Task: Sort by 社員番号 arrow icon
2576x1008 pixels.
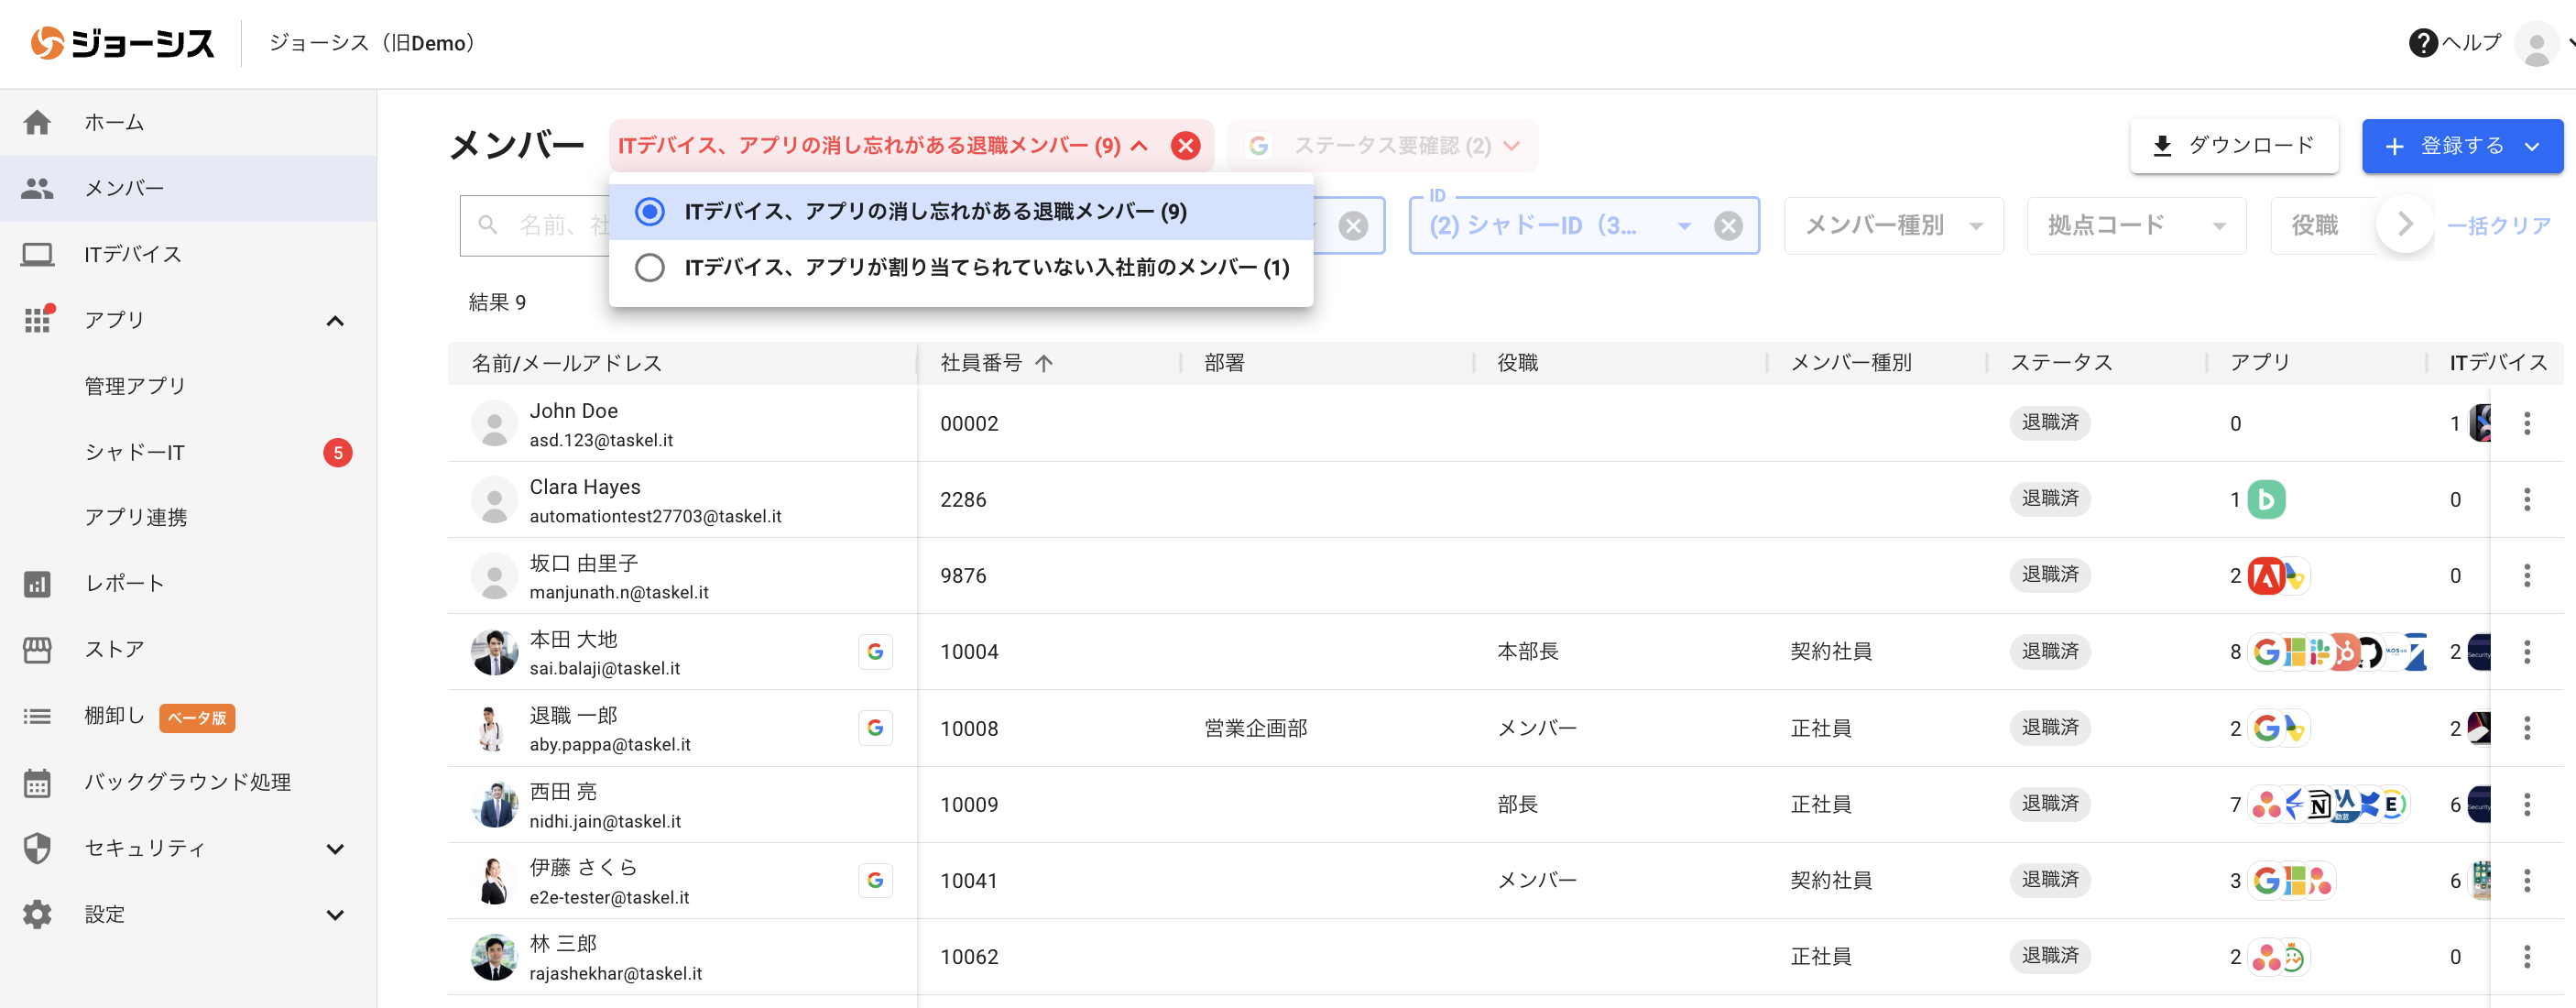Action: point(1044,363)
